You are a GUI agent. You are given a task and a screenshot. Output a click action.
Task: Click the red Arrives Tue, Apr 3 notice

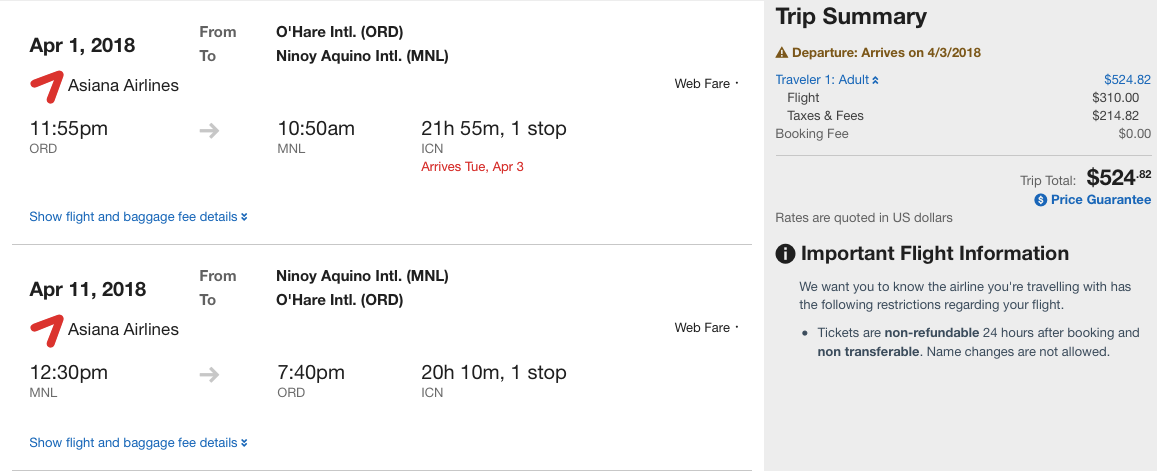472,167
